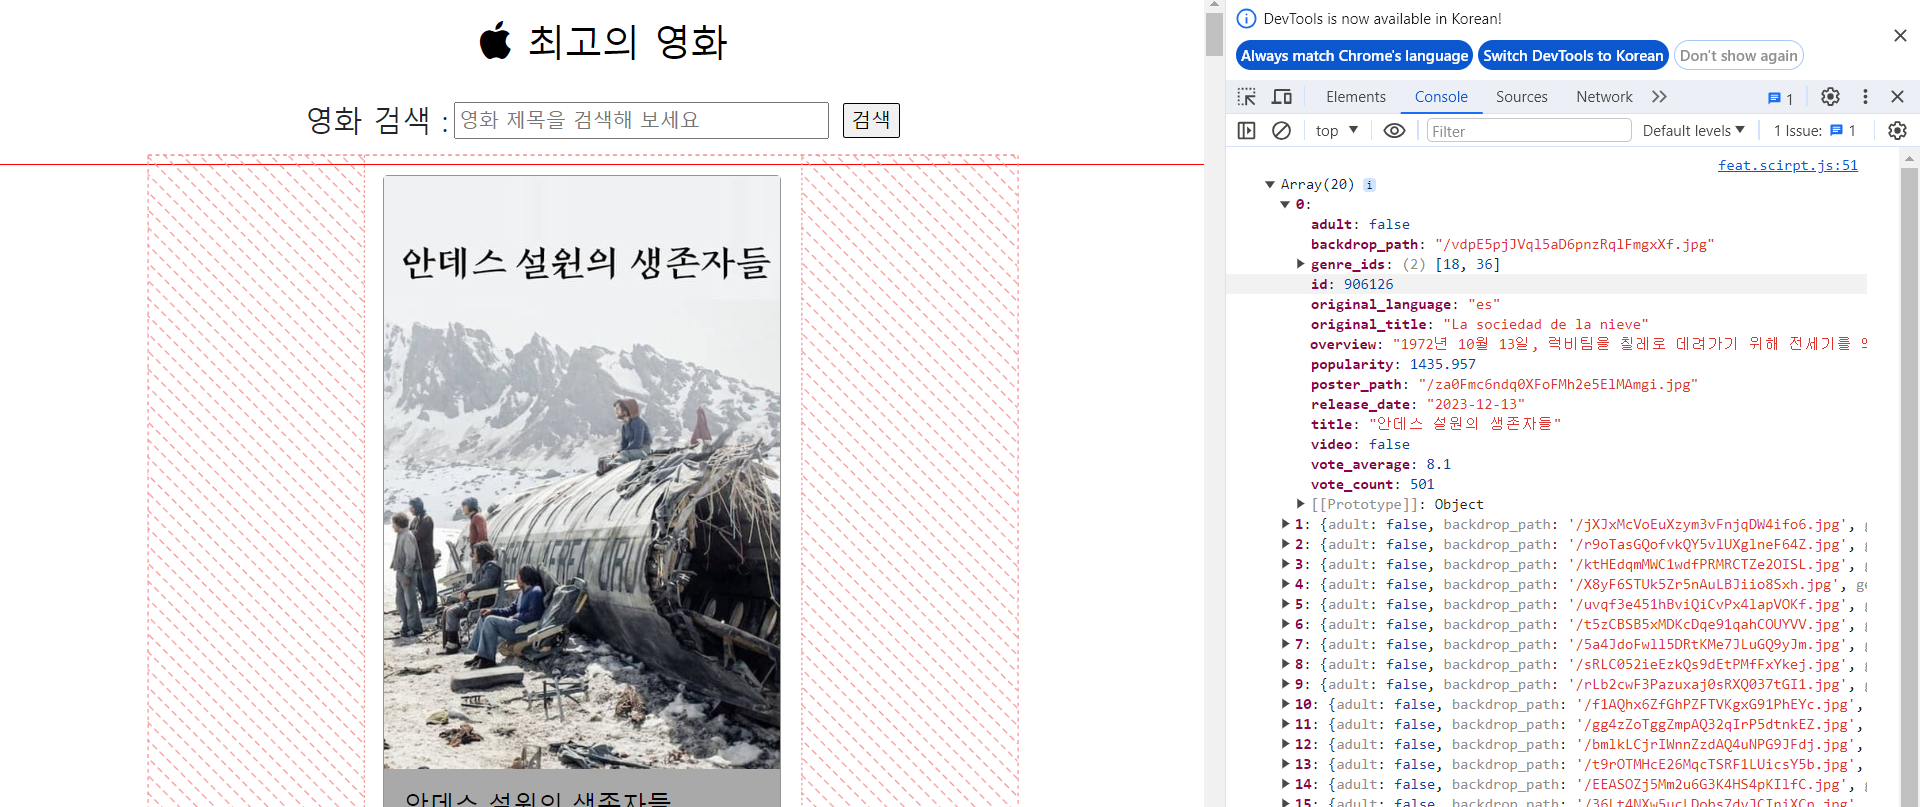Image resolution: width=1920 pixels, height=807 pixels.
Task: Click the 검색 search button
Action: [x=871, y=120]
